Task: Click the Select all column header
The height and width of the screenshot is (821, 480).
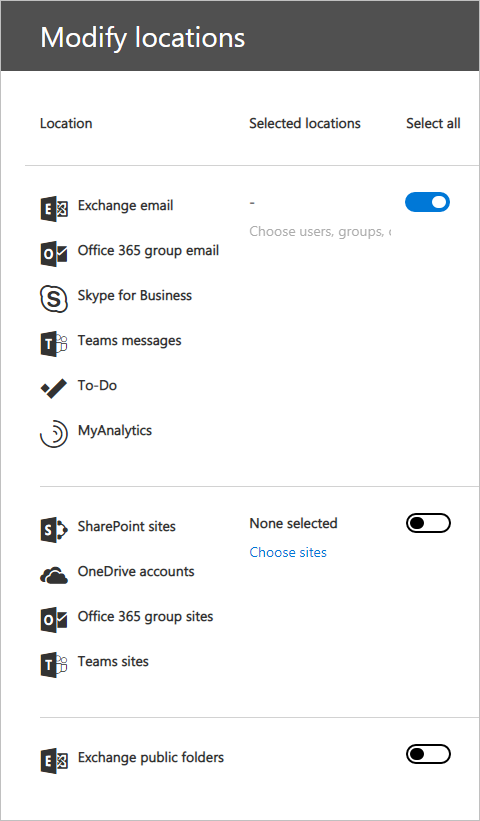Action: coord(433,124)
